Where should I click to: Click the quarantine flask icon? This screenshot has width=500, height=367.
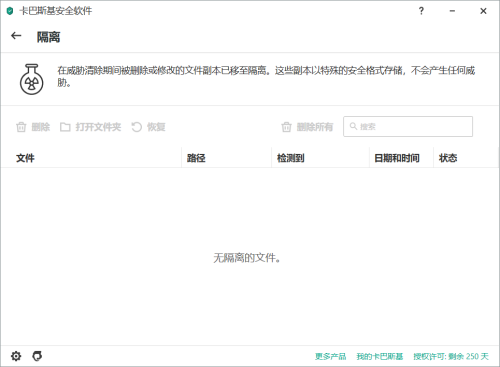point(32,79)
